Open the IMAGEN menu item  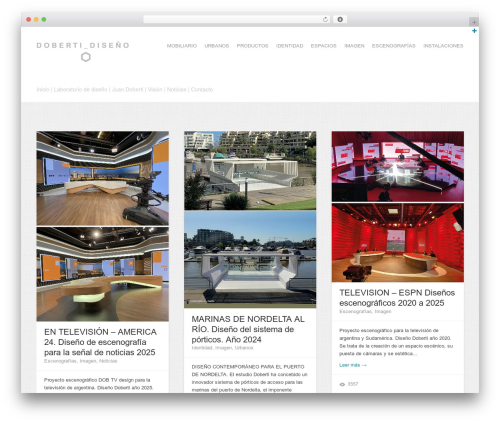click(354, 46)
